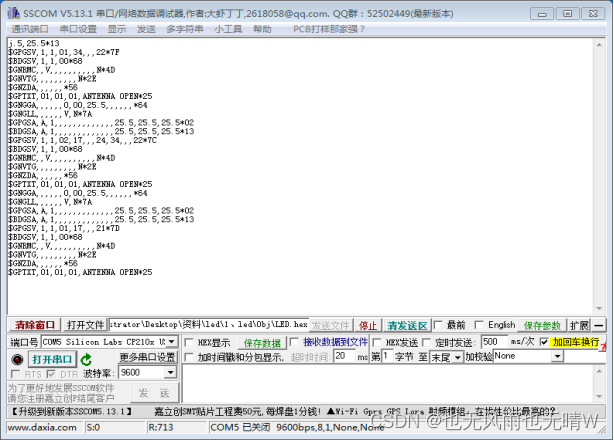Click the PCB打样那家强 menu link
Image resolution: width=614 pixels, height=440 pixels.
click(x=329, y=29)
